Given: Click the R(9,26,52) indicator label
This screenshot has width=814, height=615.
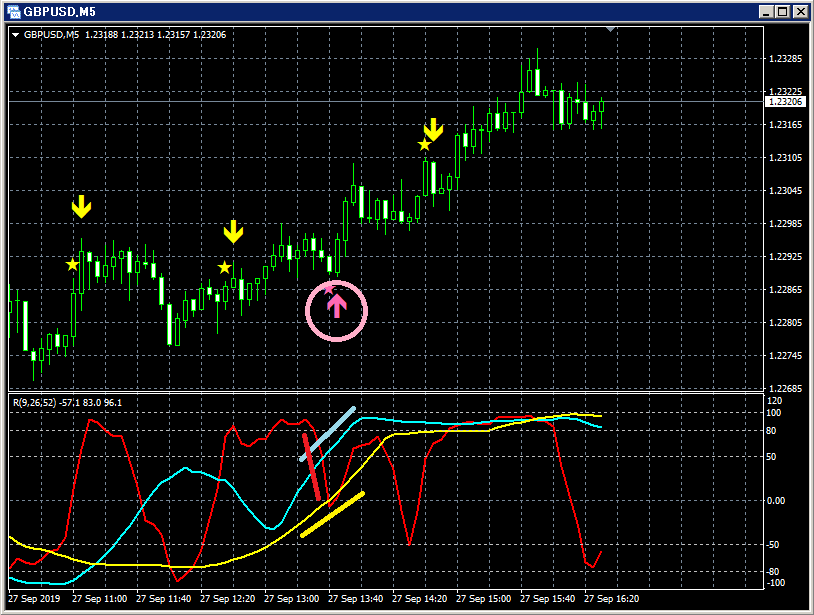Looking at the screenshot, I should pyautogui.click(x=34, y=403).
